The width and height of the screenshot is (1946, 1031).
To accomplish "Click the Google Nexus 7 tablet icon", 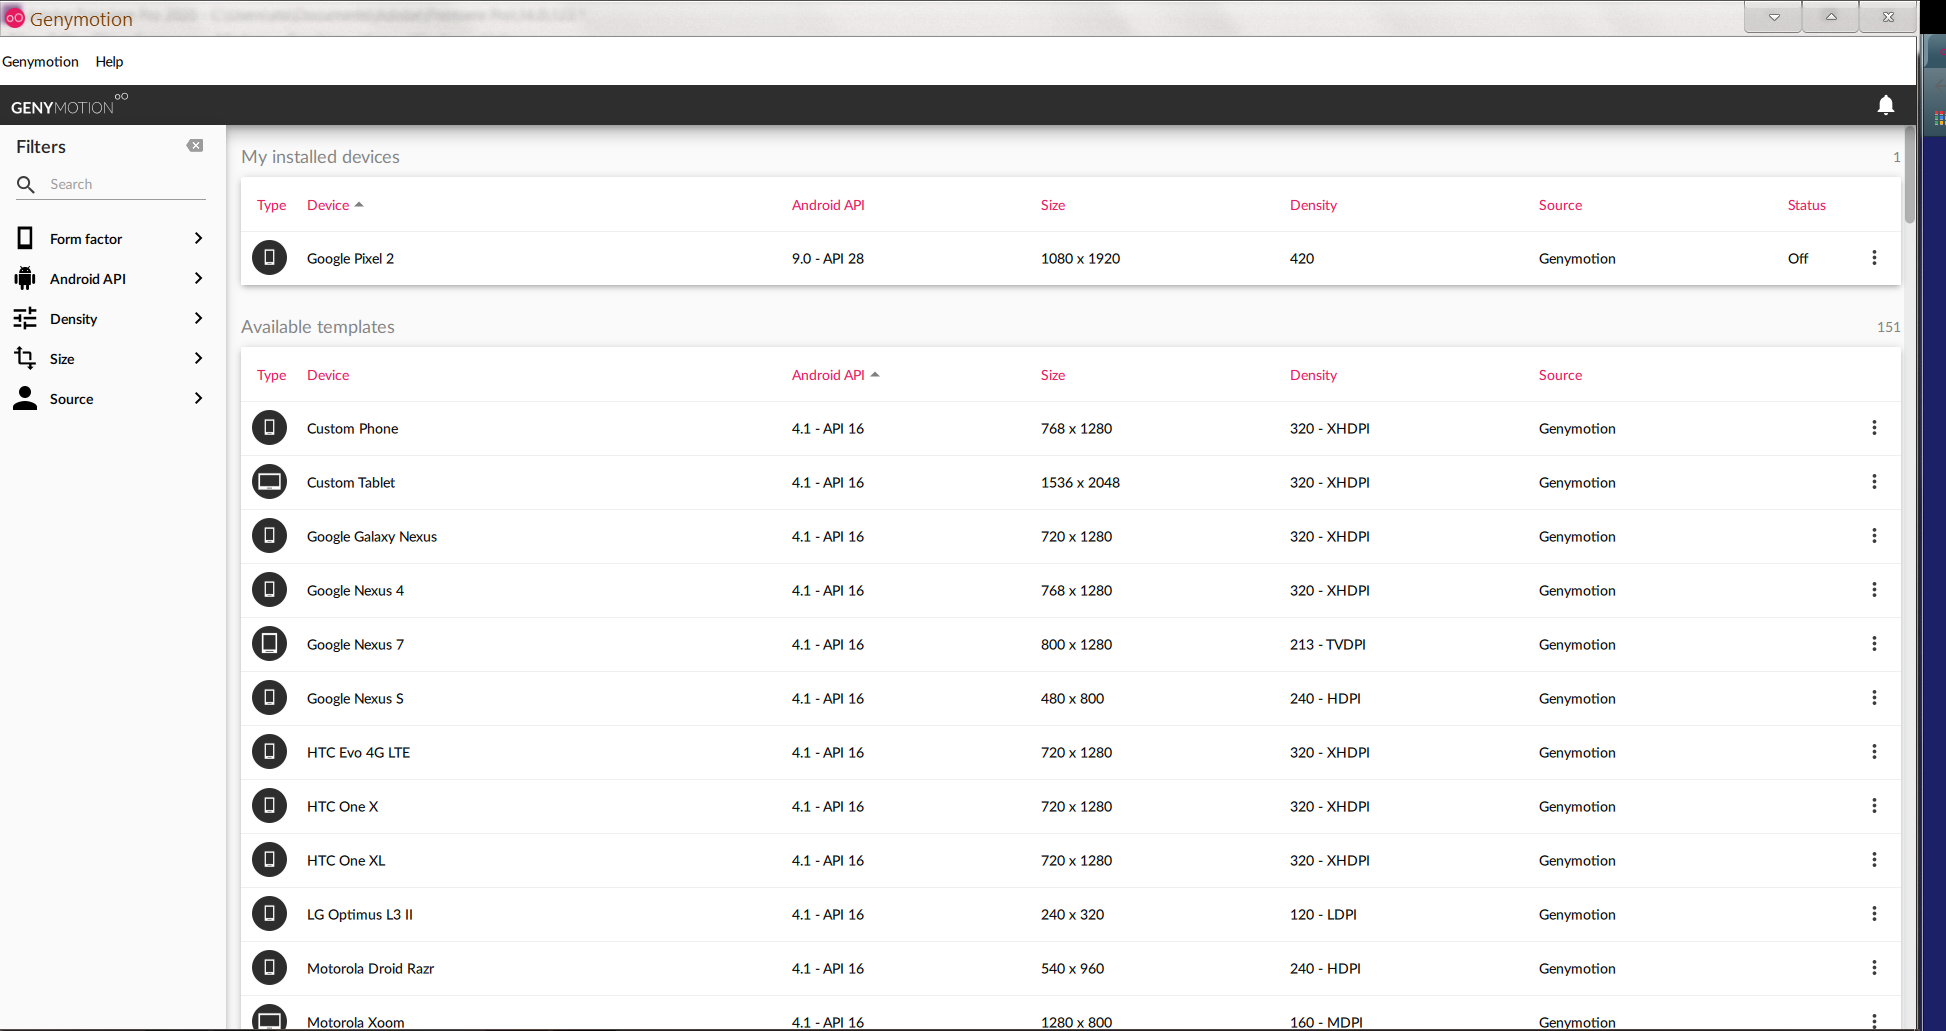I will tap(269, 644).
